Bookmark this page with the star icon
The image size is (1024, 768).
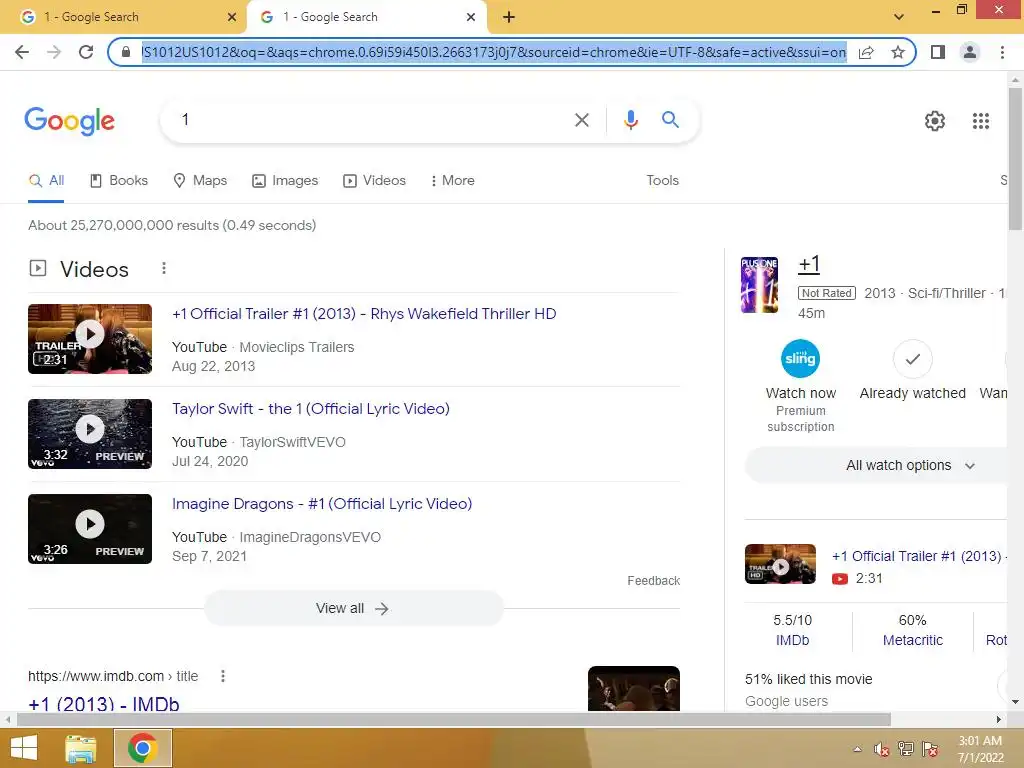[898, 52]
